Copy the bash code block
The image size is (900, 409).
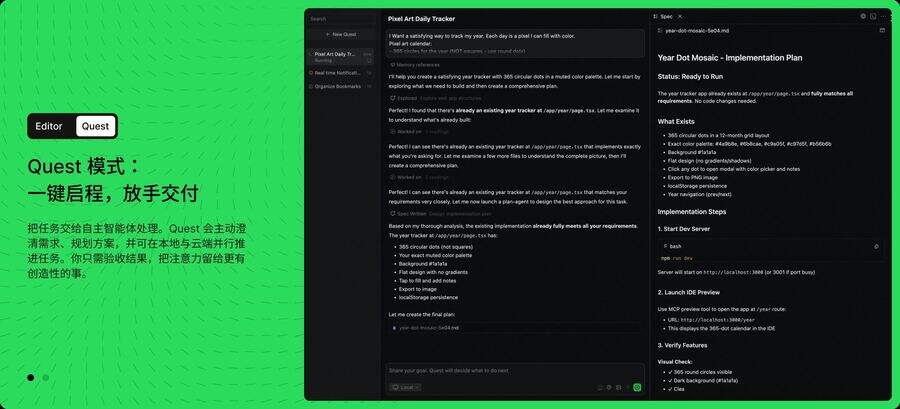point(876,246)
